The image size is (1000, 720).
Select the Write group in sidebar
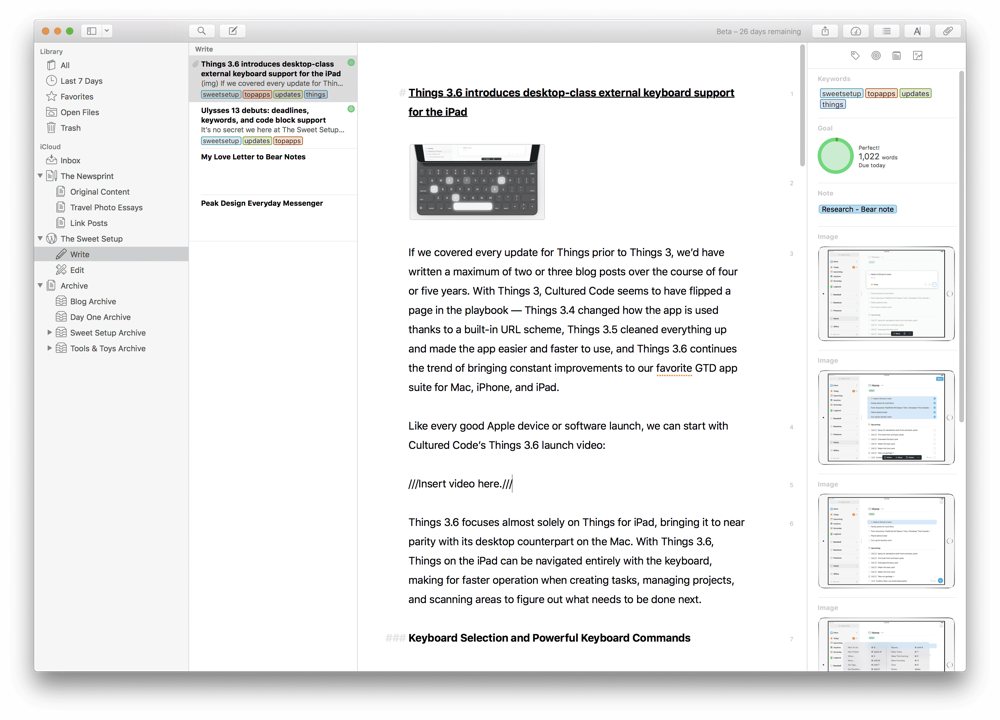pyautogui.click(x=111, y=254)
